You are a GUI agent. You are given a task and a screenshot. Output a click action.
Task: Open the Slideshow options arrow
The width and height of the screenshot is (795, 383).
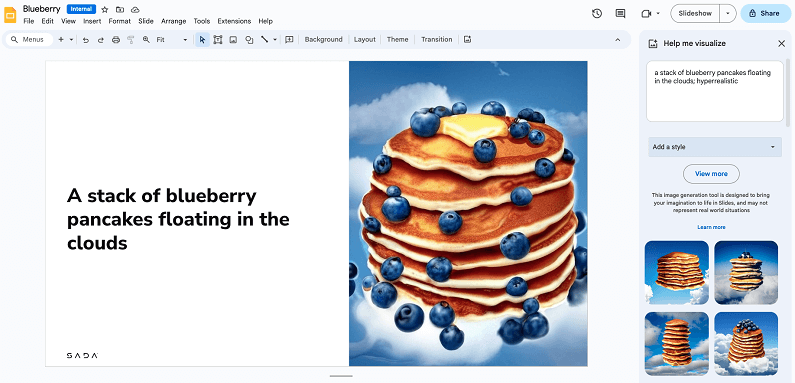point(728,14)
